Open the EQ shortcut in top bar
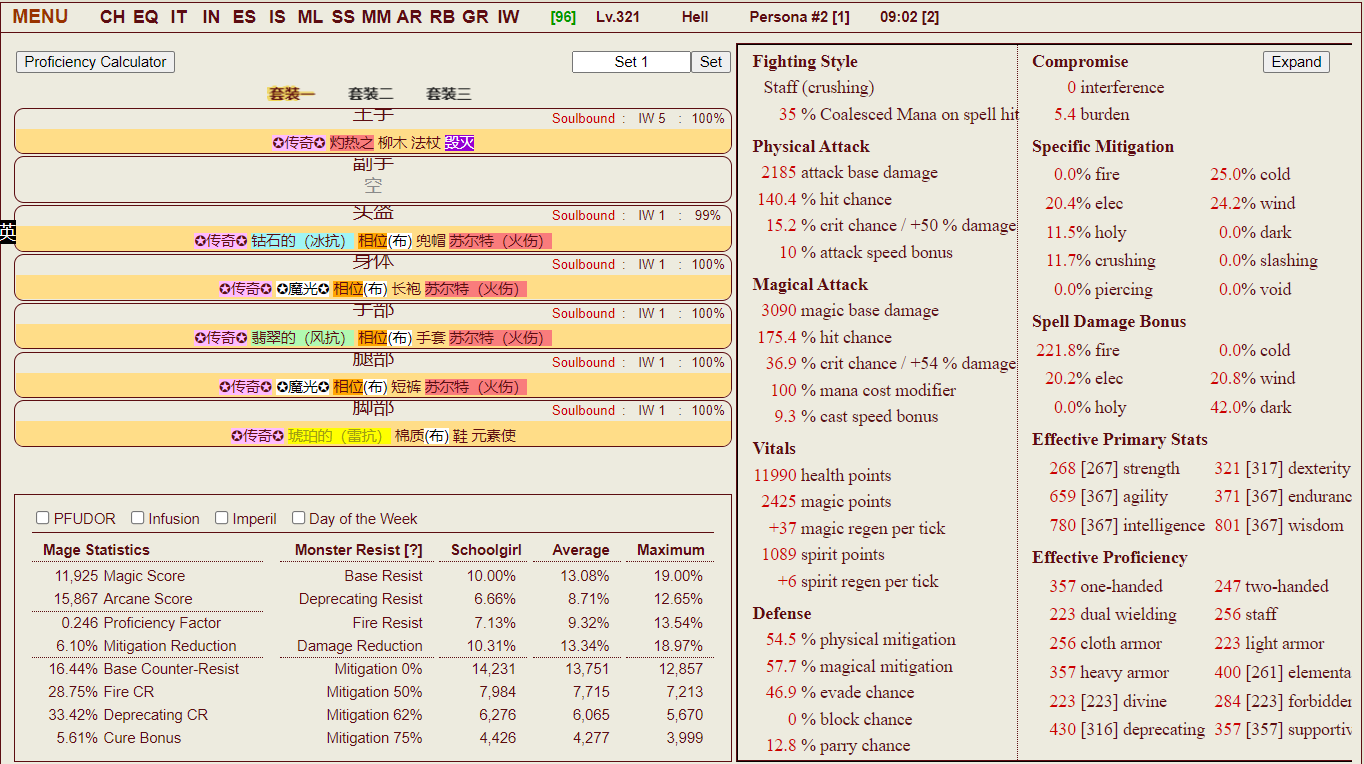Screen dimensions: 1364x764 (146, 17)
